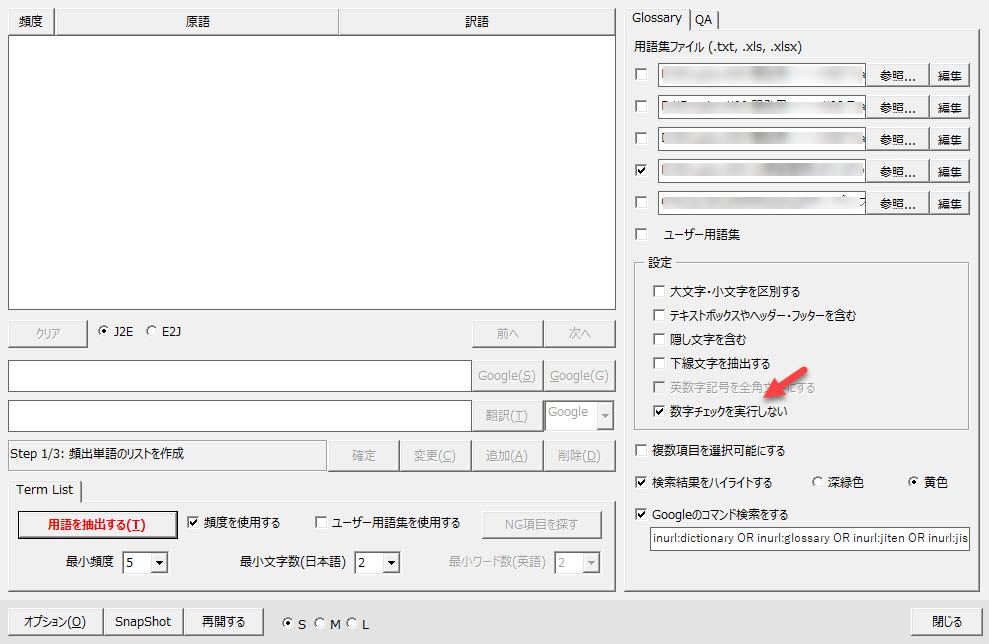This screenshot has height=644, width=989.
Task: Switch to the QA tab
Action: pyautogui.click(x=704, y=19)
